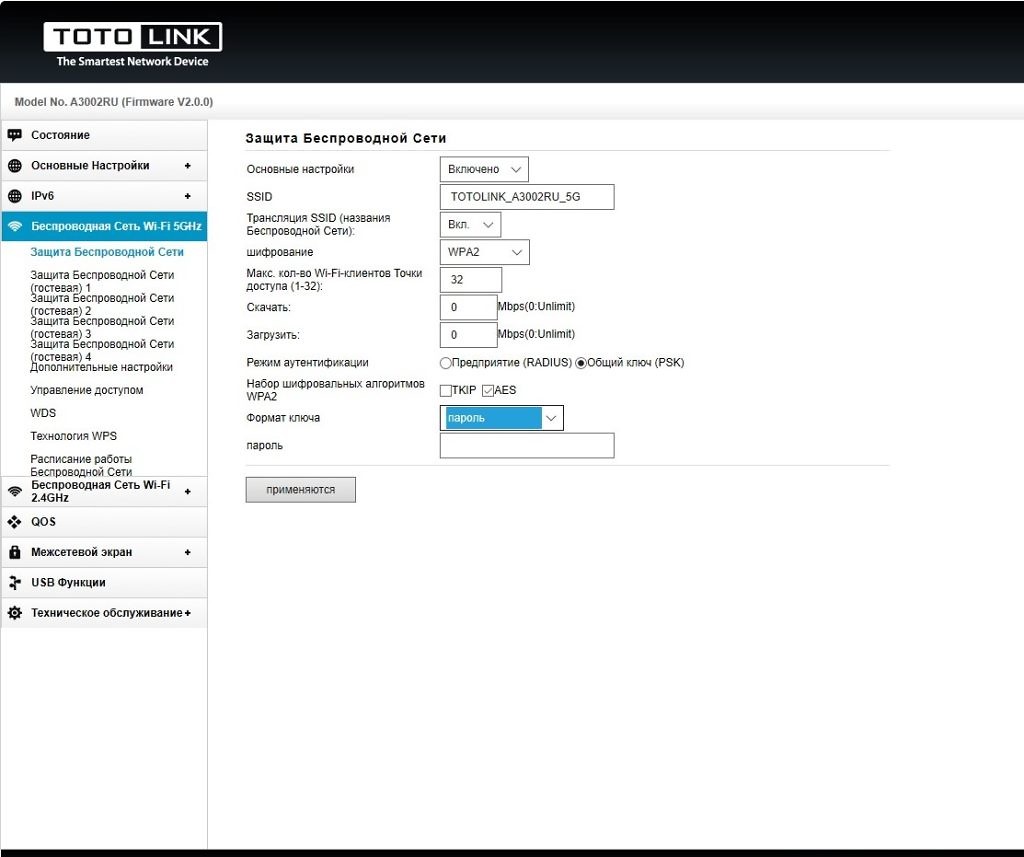Screen dimensions: 1024x857
Task: Open Основные Настройки menu item
Action: [104, 166]
